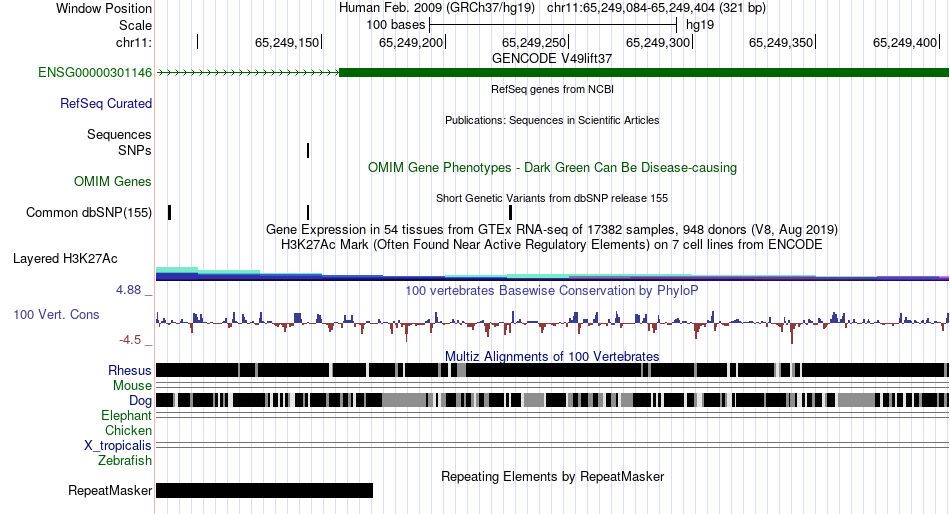The width and height of the screenshot is (950, 514).
Task: Click the Multiz Alignments of 100 Vertebrates title
Action: pos(552,356)
